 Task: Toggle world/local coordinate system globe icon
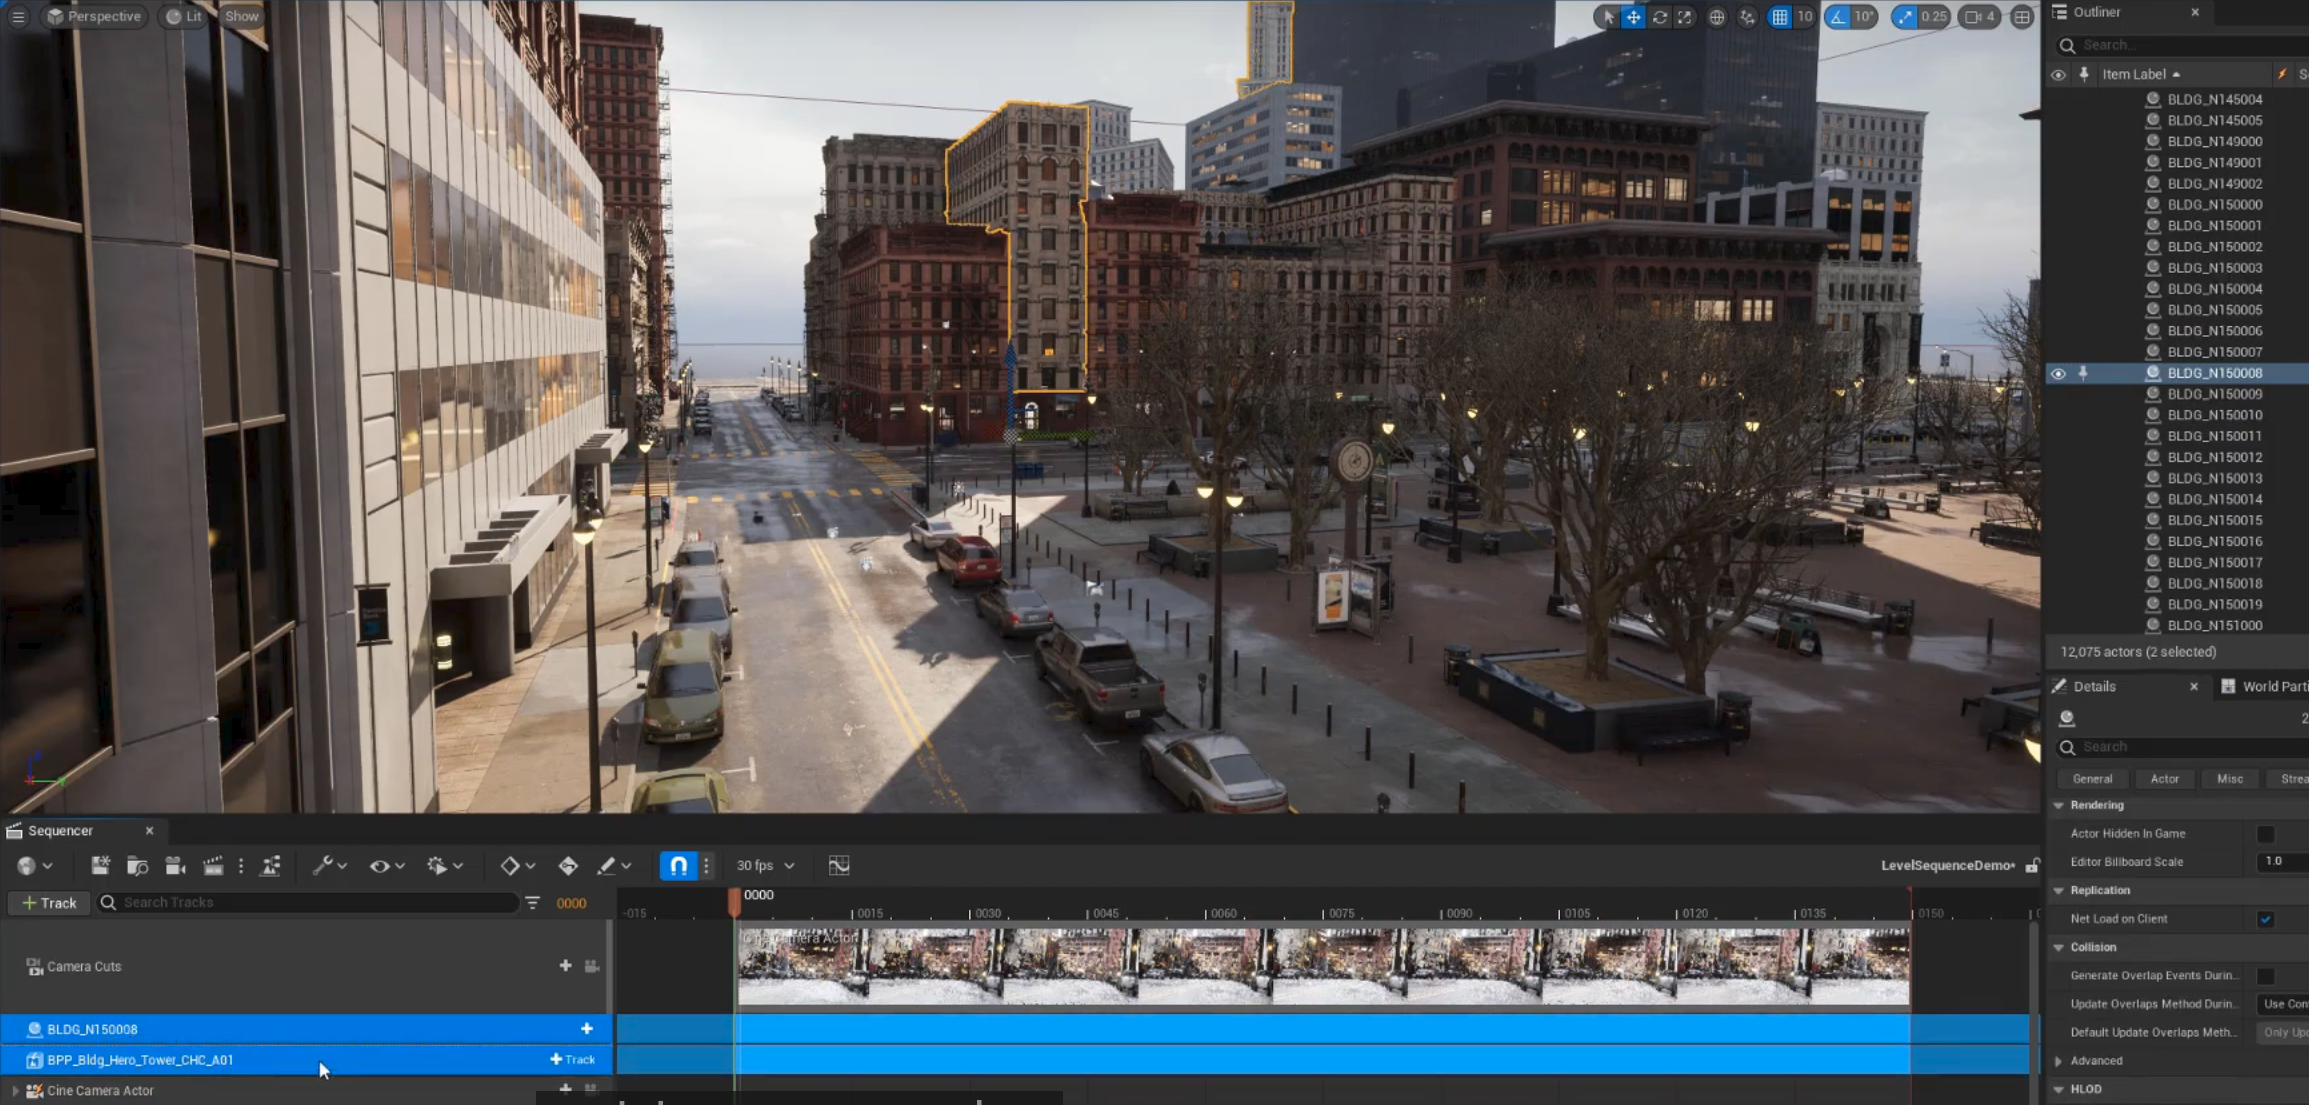click(x=1716, y=17)
